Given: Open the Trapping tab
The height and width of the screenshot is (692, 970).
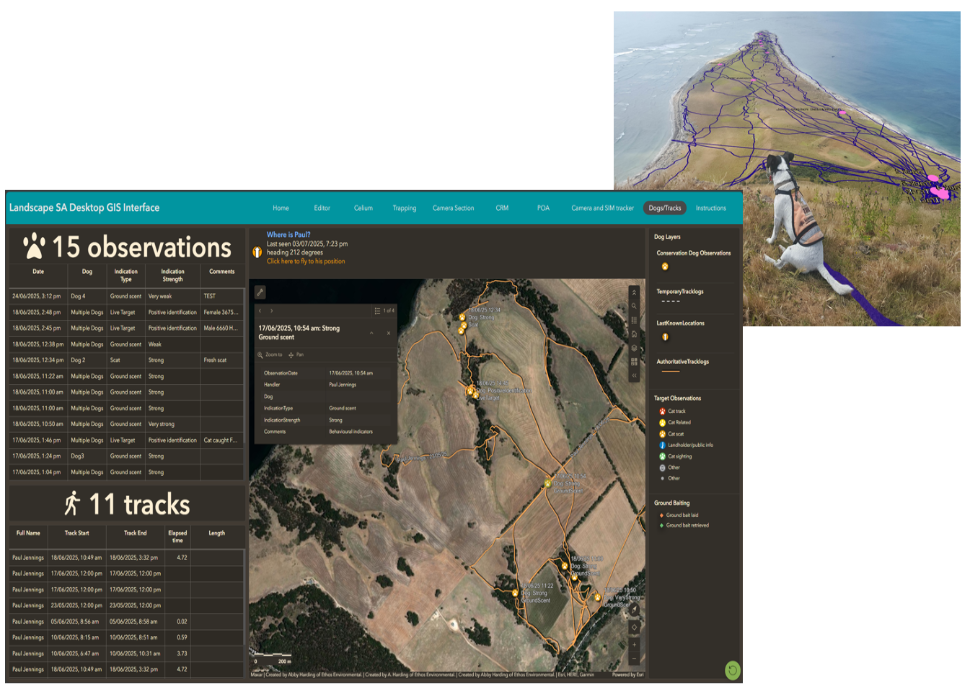Looking at the screenshot, I should [x=404, y=208].
